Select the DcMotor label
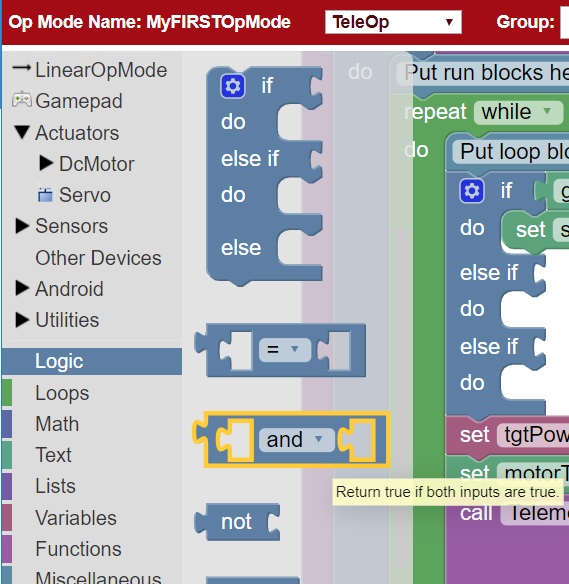Screen dimensions: 569x584 click(x=96, y=164)
